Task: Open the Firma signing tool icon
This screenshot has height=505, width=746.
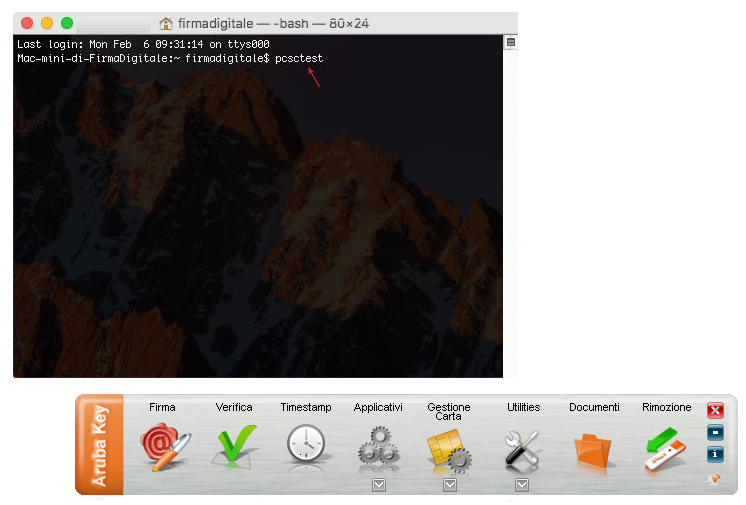Action: click(165, 447)
